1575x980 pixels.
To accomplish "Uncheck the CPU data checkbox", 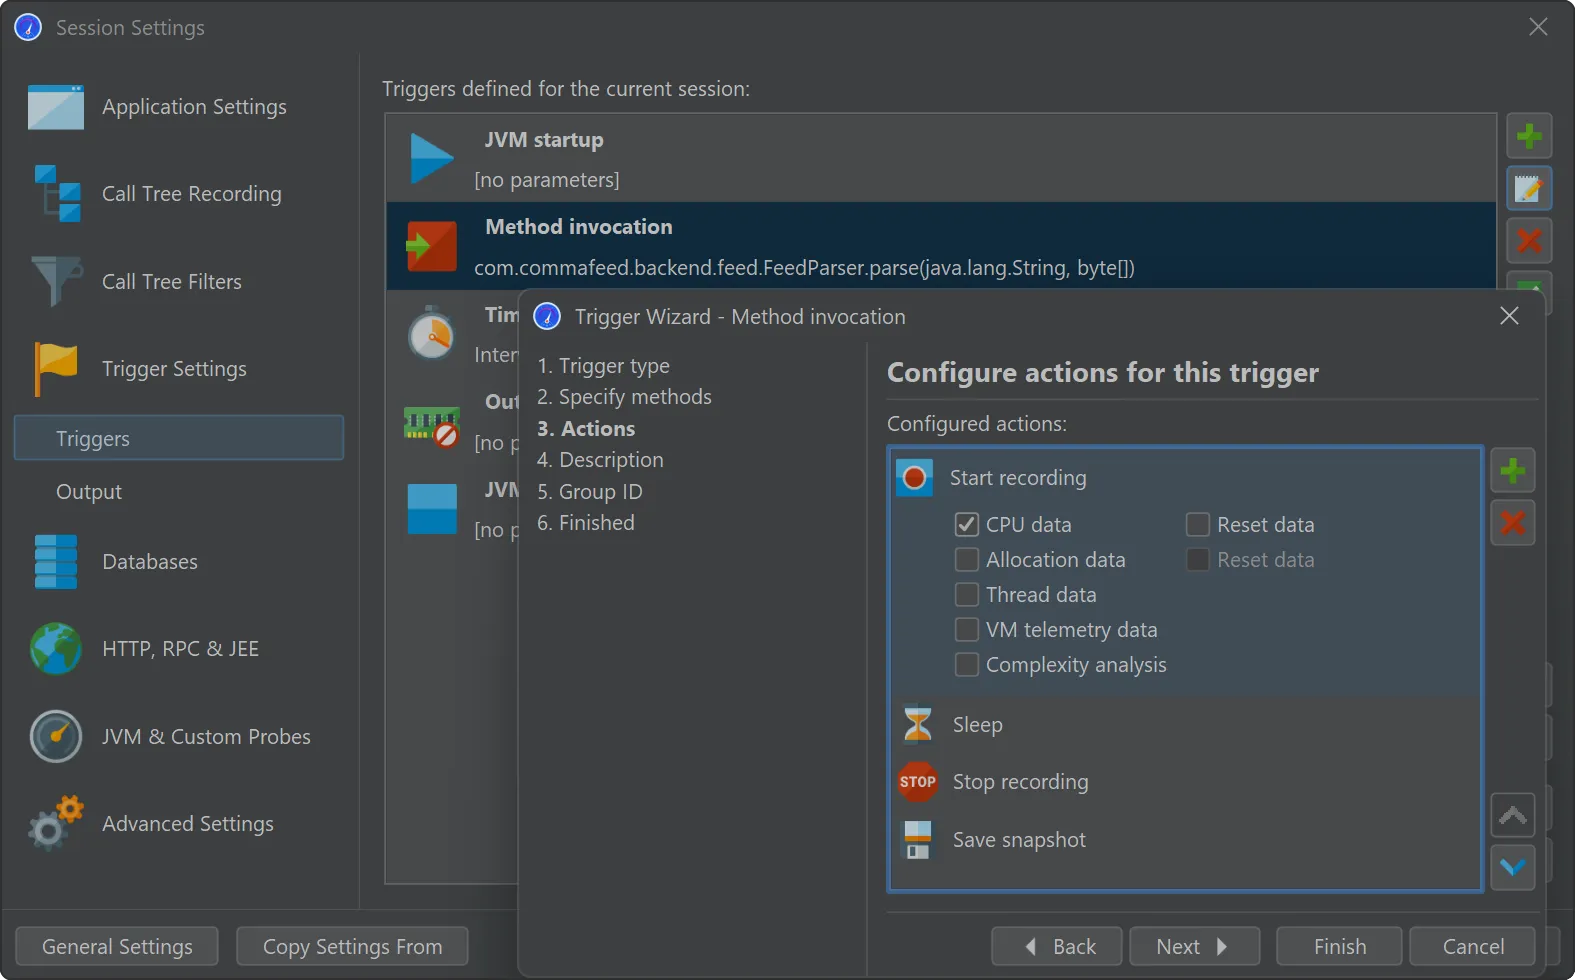I will pyautogui.click(x=967, y=525).
